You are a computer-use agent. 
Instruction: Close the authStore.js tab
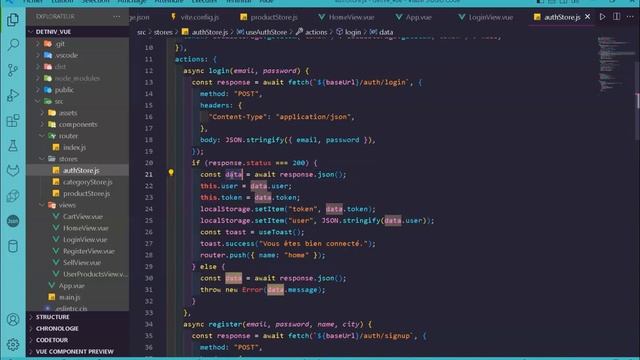point(587,17)
